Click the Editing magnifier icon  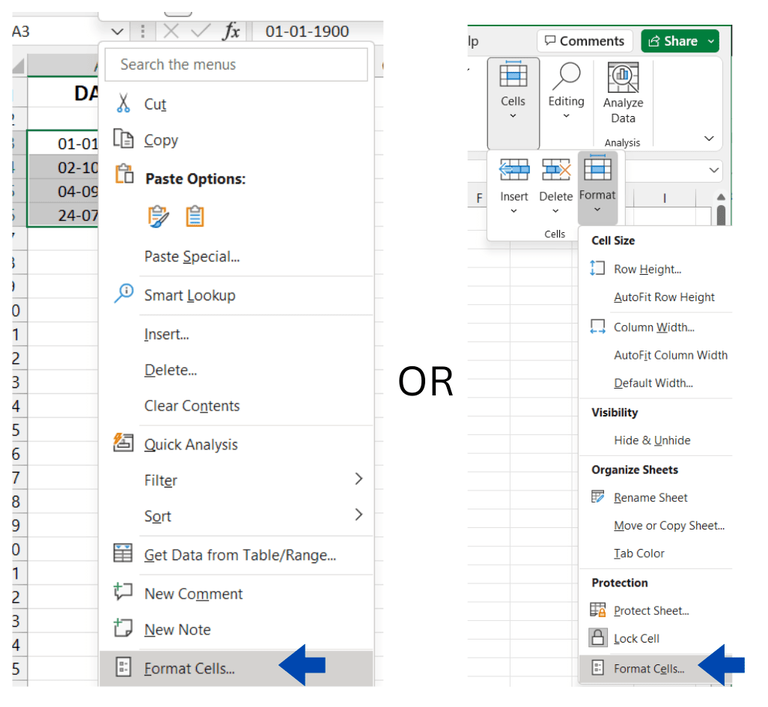pos(566,75)
